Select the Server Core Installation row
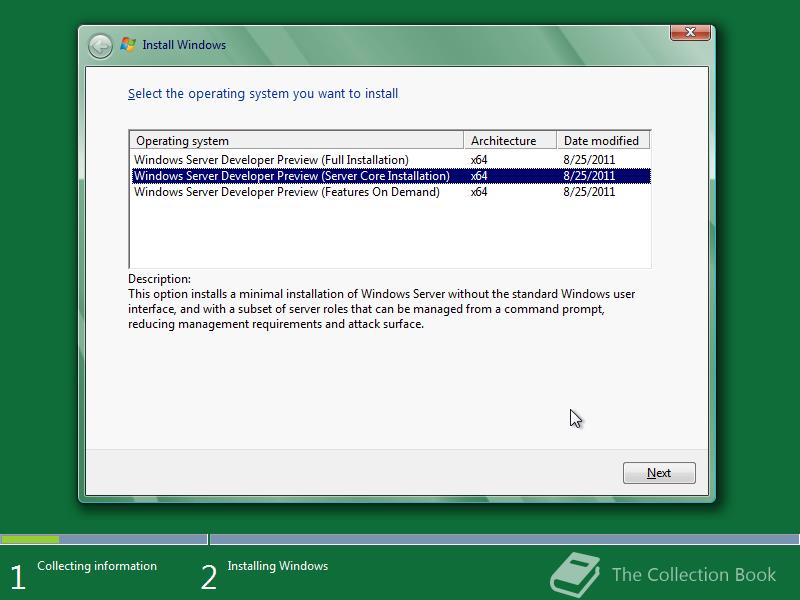800x600 pixels. (x=391, y=176)
